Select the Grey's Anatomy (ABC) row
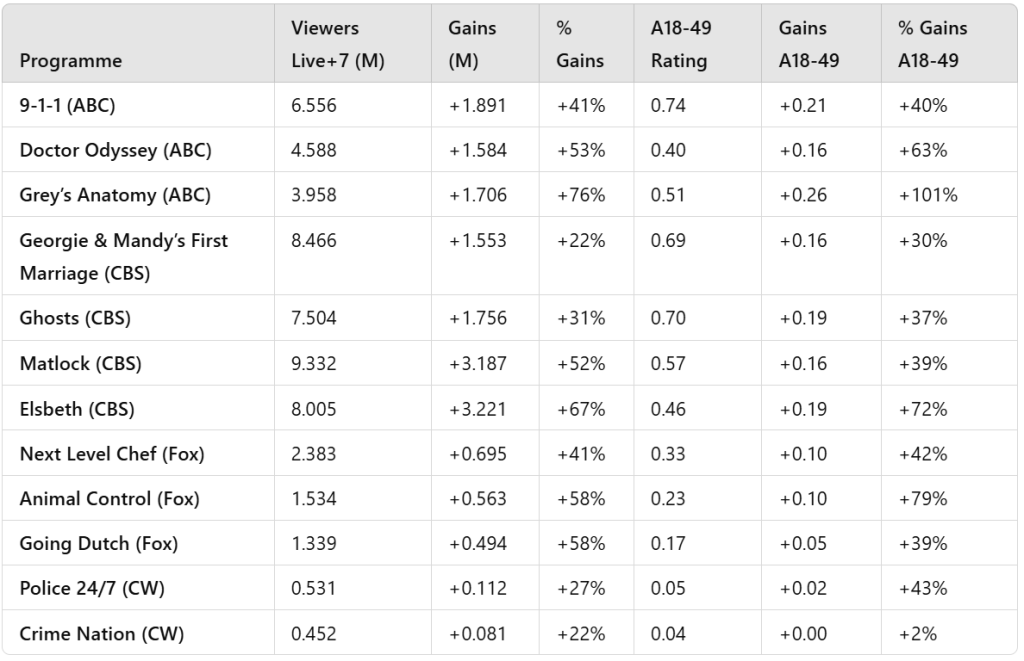 point(115,195)
